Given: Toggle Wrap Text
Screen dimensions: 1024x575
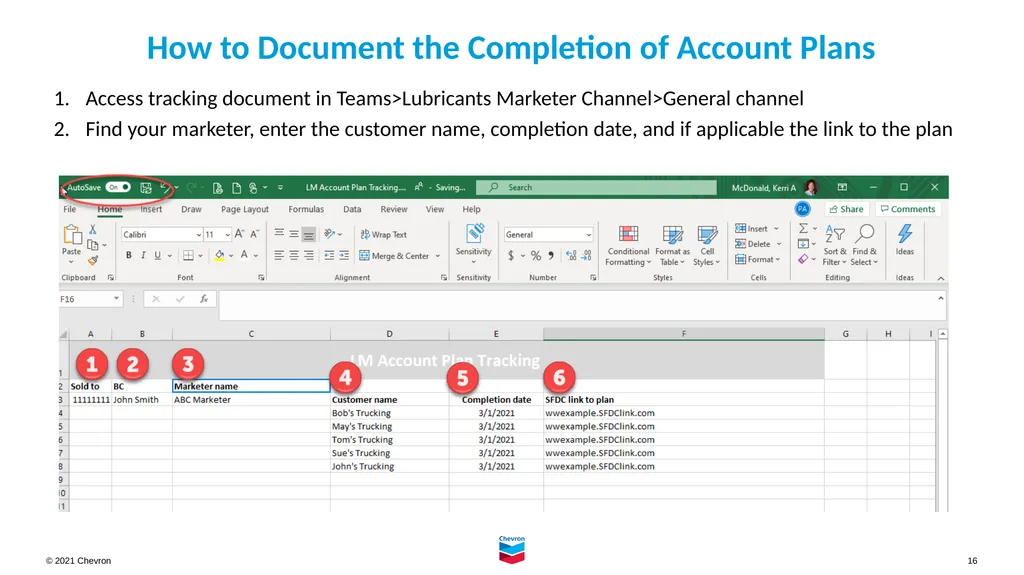Looking at the screenshot, I should [x=383, y=235].
